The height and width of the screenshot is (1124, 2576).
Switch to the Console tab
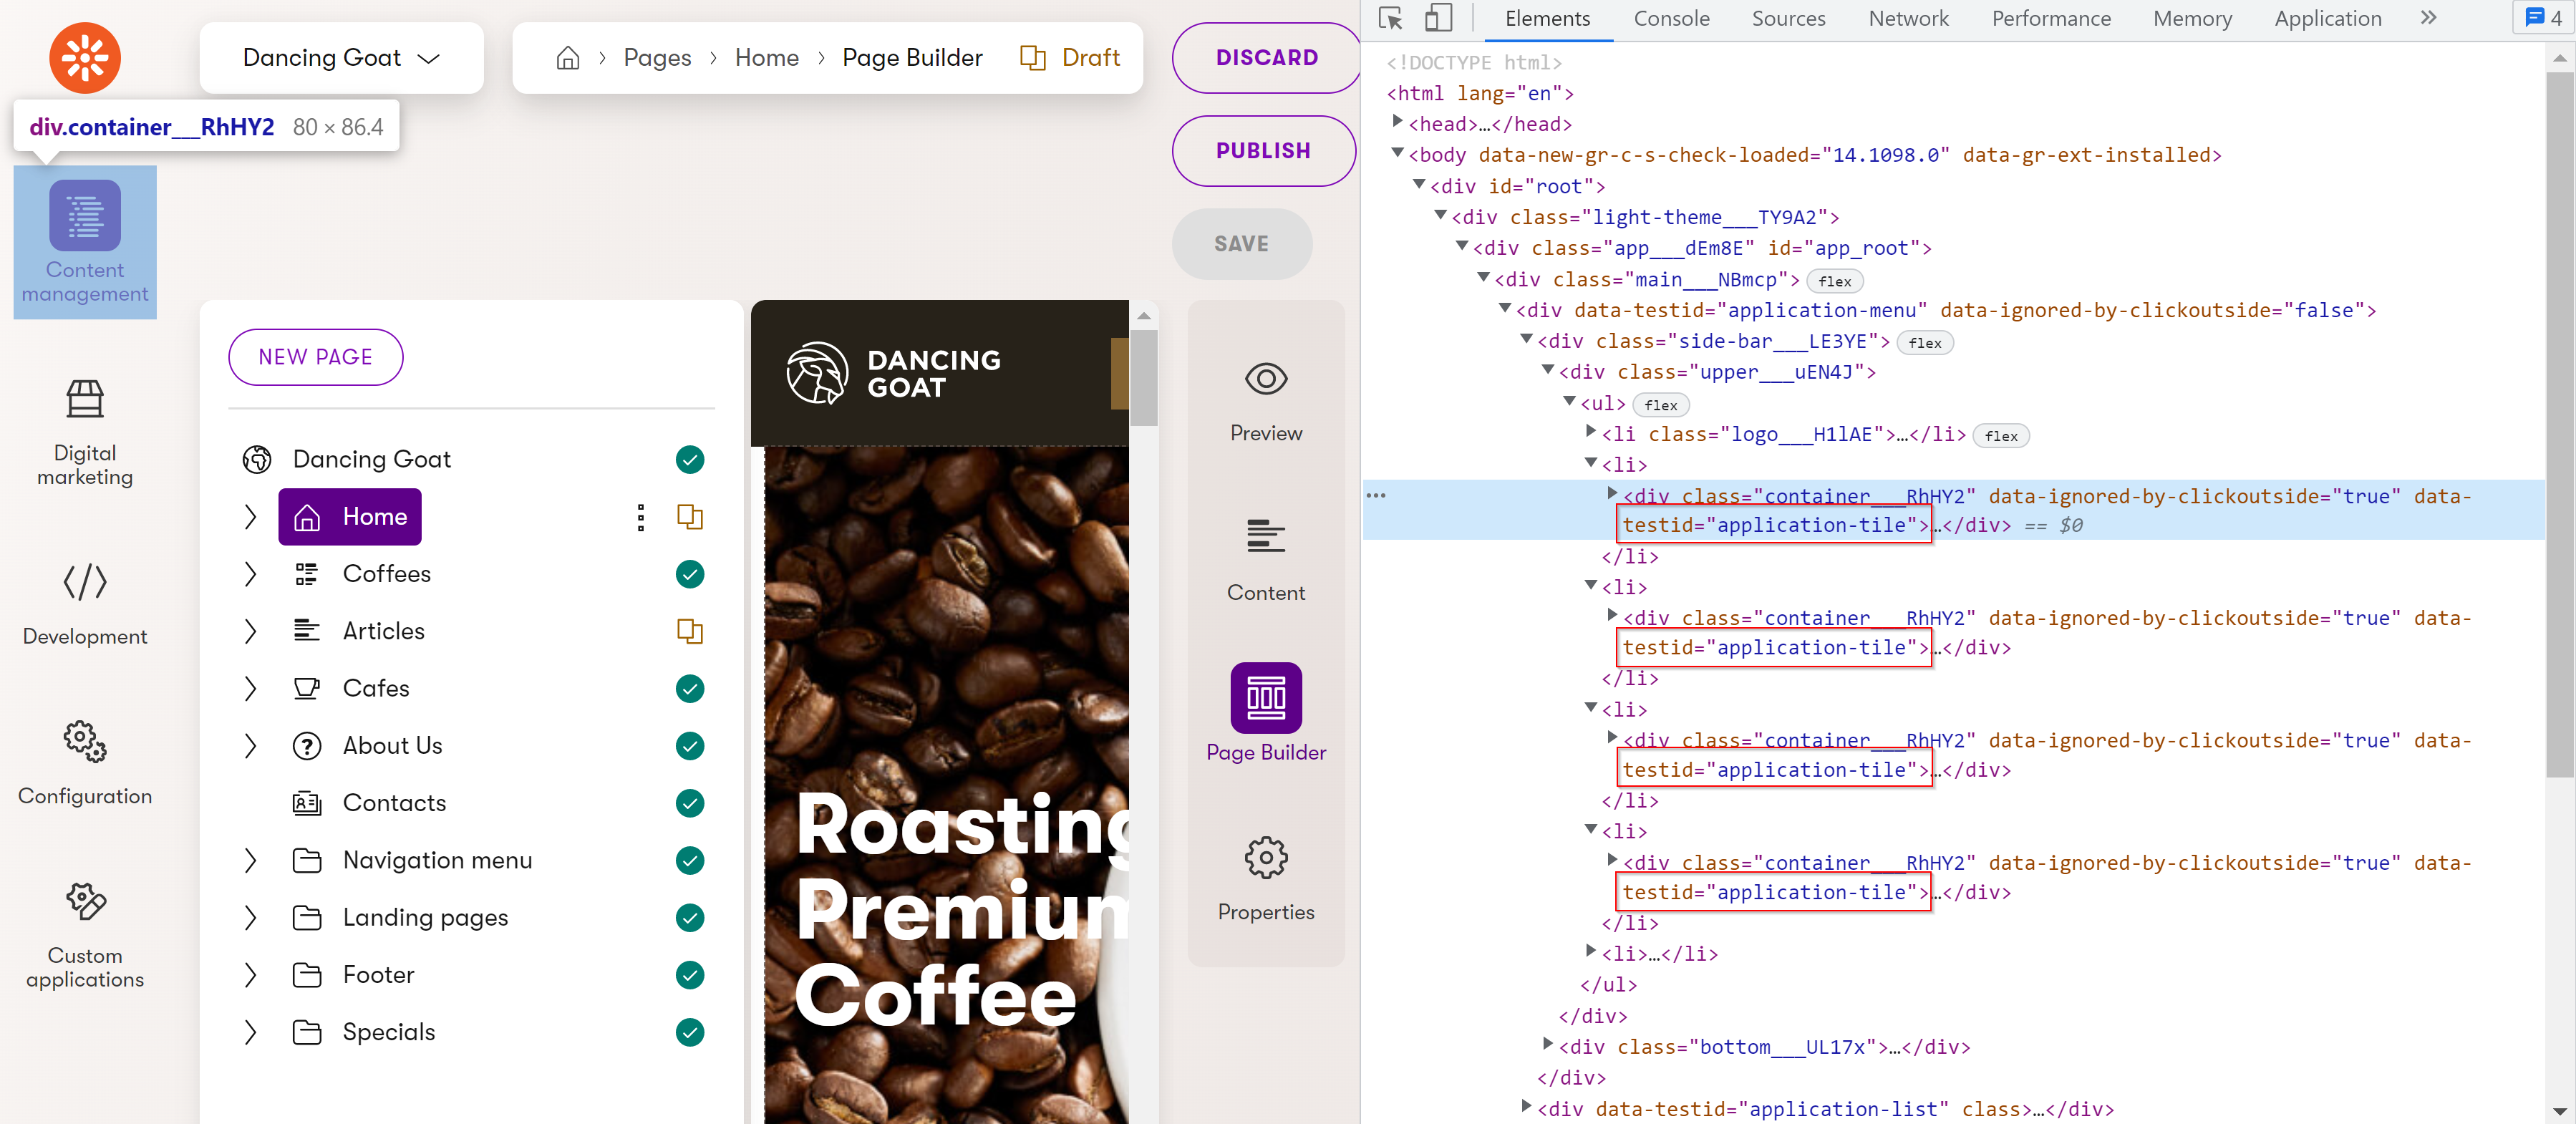pyautogui.click(x=1670, y=18)
